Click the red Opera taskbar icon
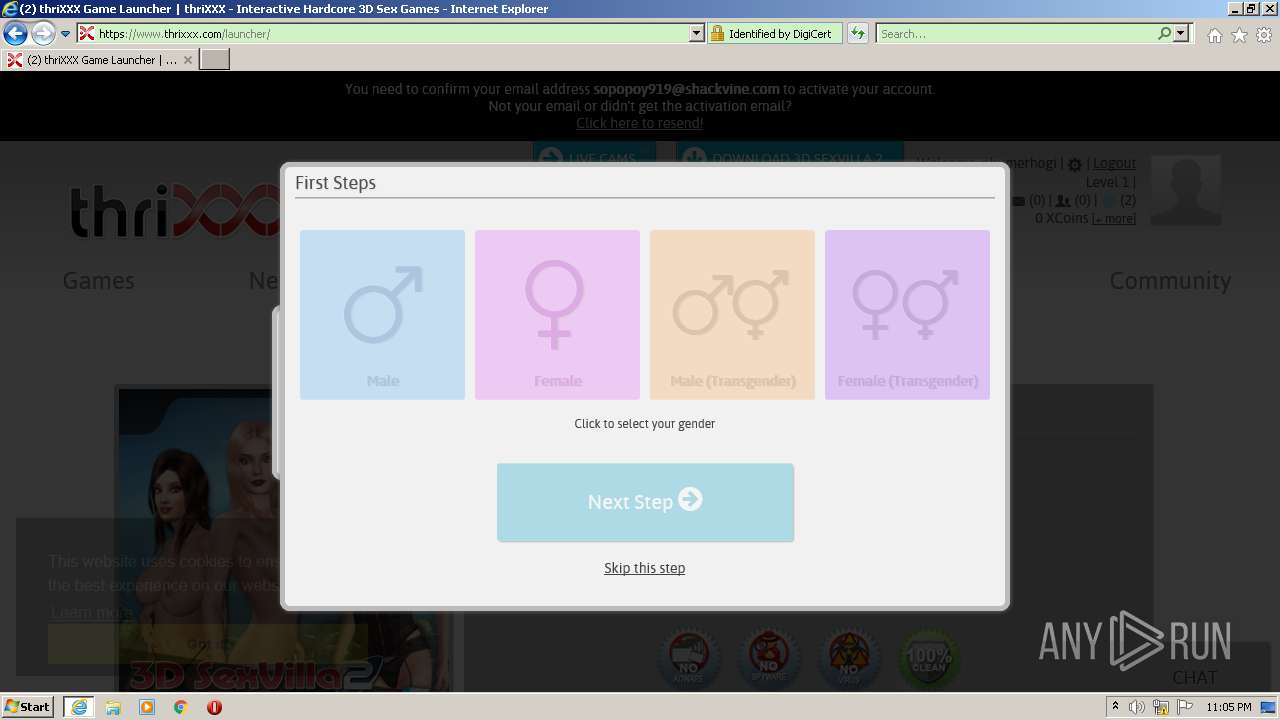 coord(214,707)
